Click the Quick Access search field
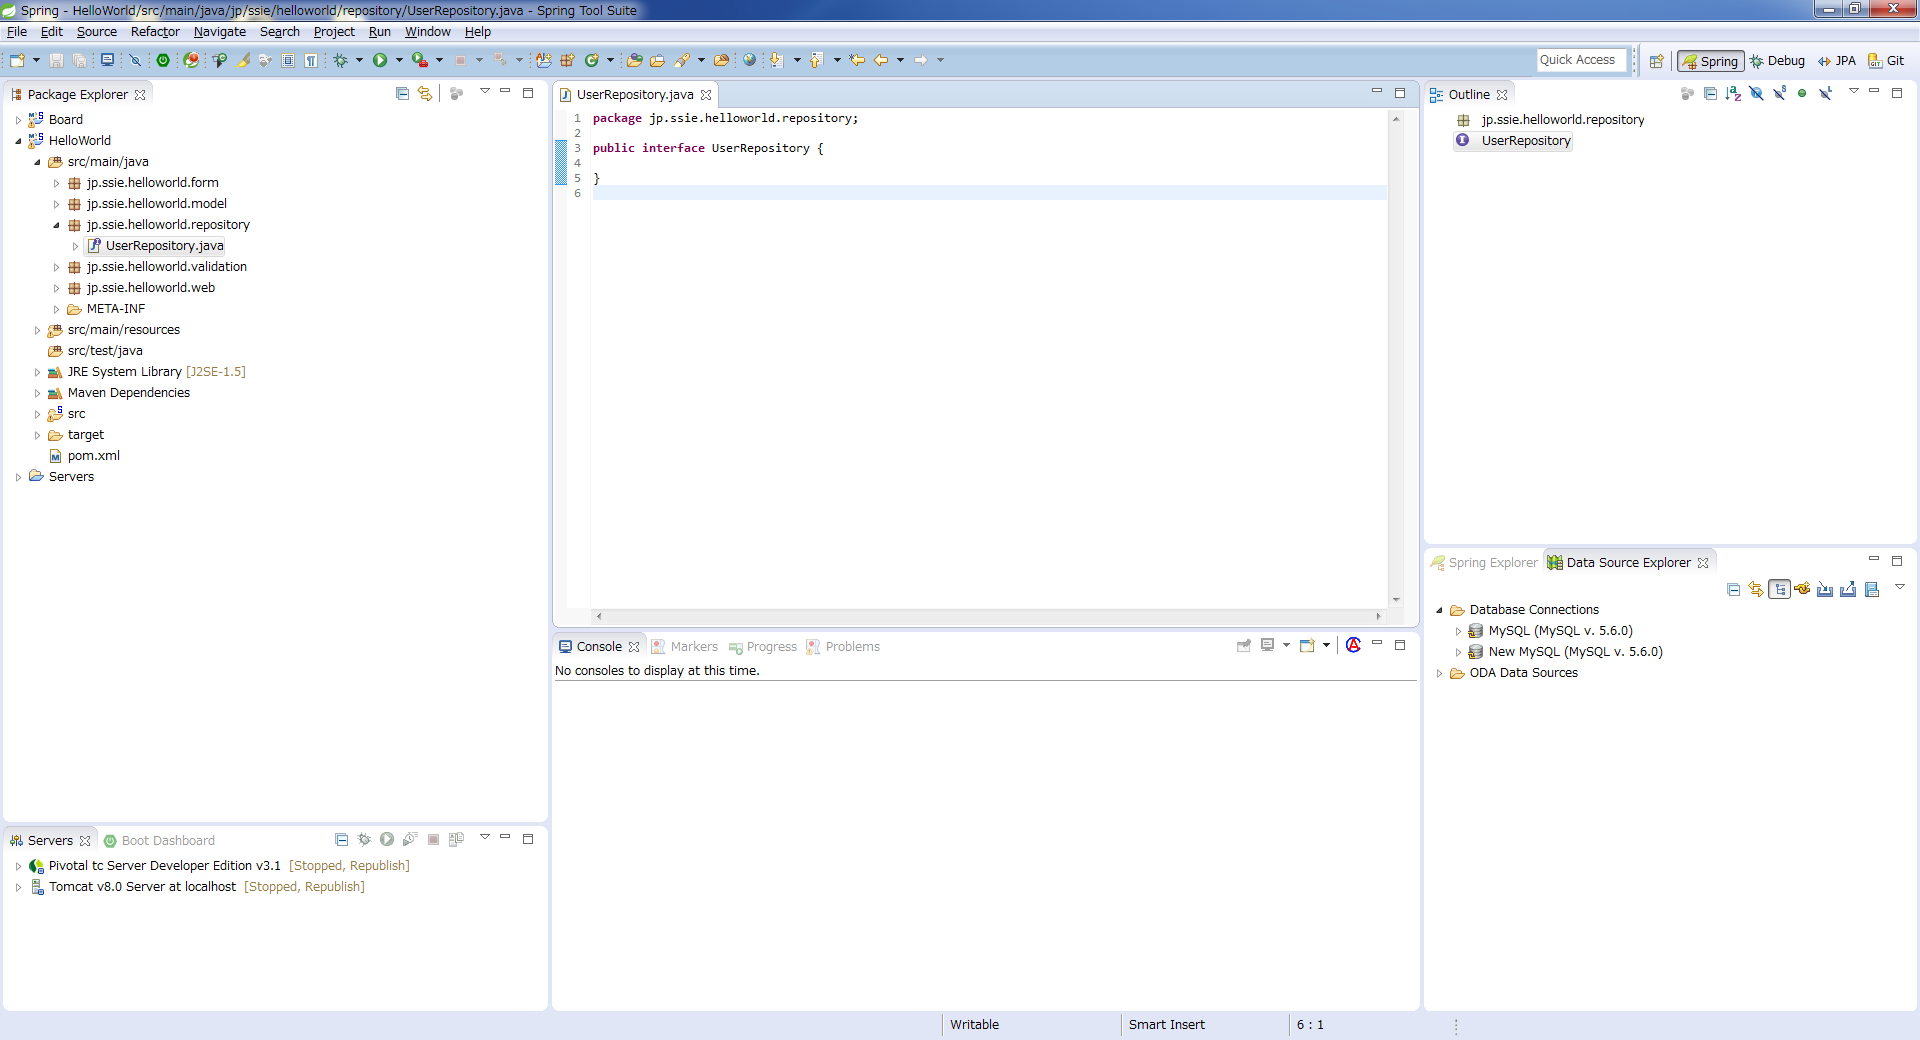1920x1040 pixels. coord(1580,60)
